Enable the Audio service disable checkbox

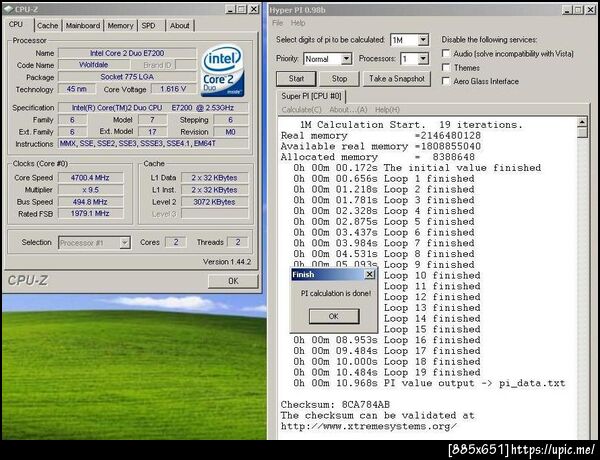pos(446,54)
